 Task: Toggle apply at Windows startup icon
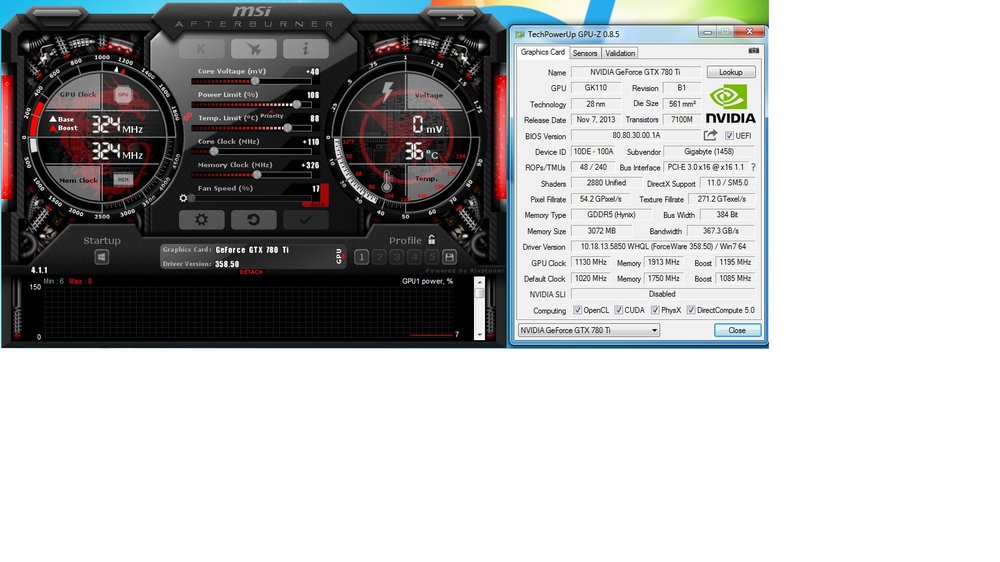pyautogui.click(x=101, y=256)
